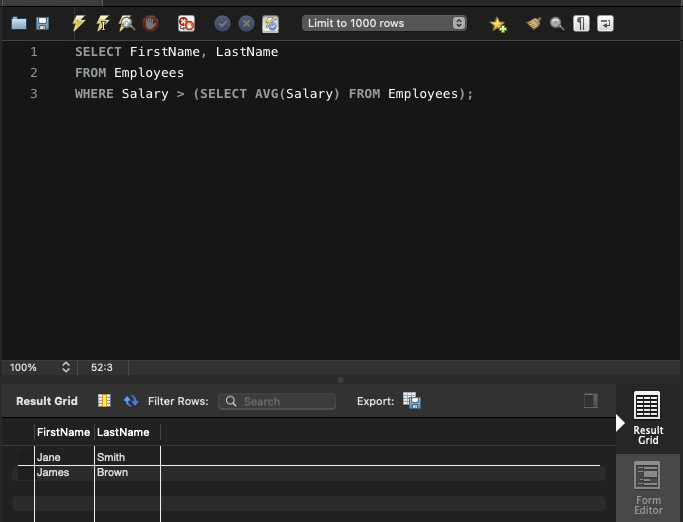Stop the running query

150,23
